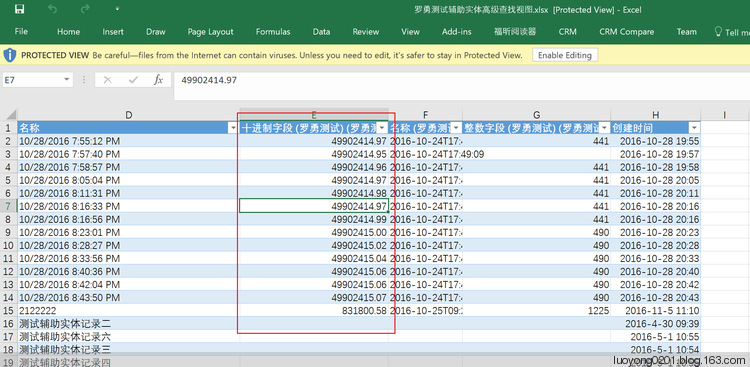The width and height of the screenshot is (750, 367).
Task: Open filter dropdown for 名称 column D
Action: click(233, 128)
